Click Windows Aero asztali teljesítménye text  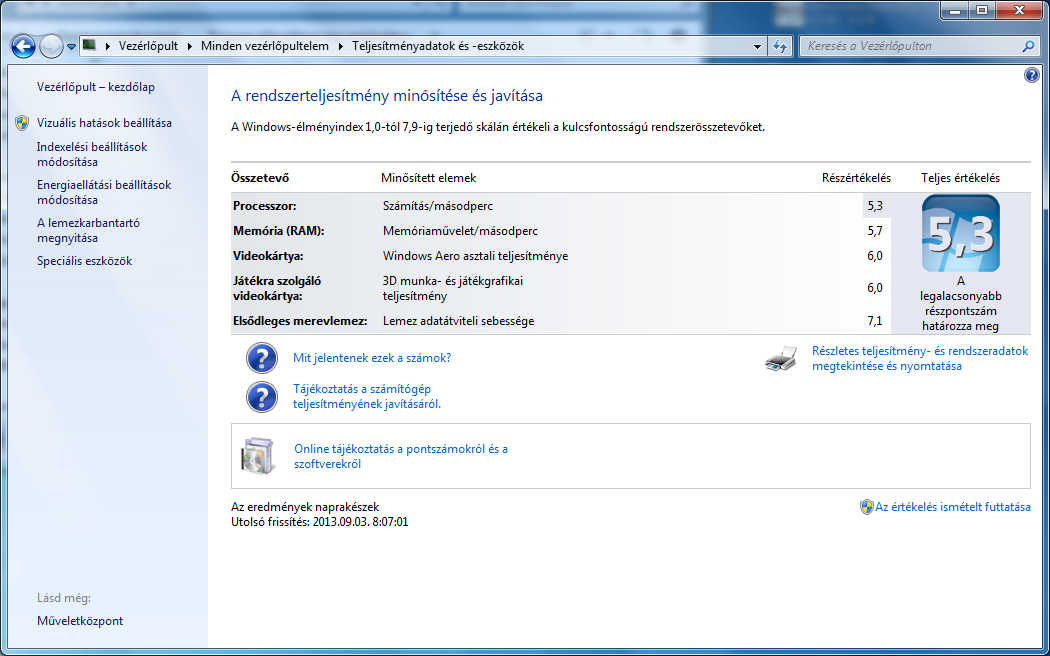[475, 256]
